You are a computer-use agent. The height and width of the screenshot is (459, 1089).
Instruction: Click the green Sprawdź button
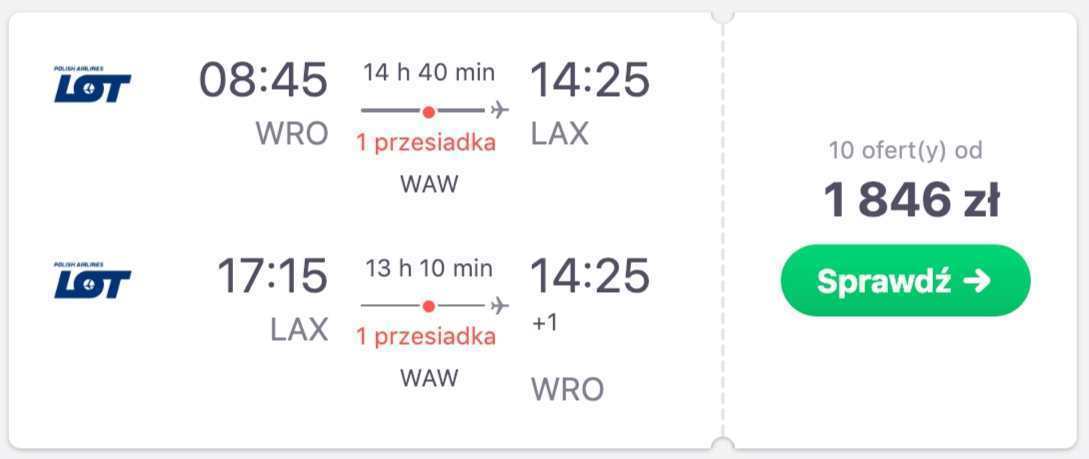click(906, 280)
